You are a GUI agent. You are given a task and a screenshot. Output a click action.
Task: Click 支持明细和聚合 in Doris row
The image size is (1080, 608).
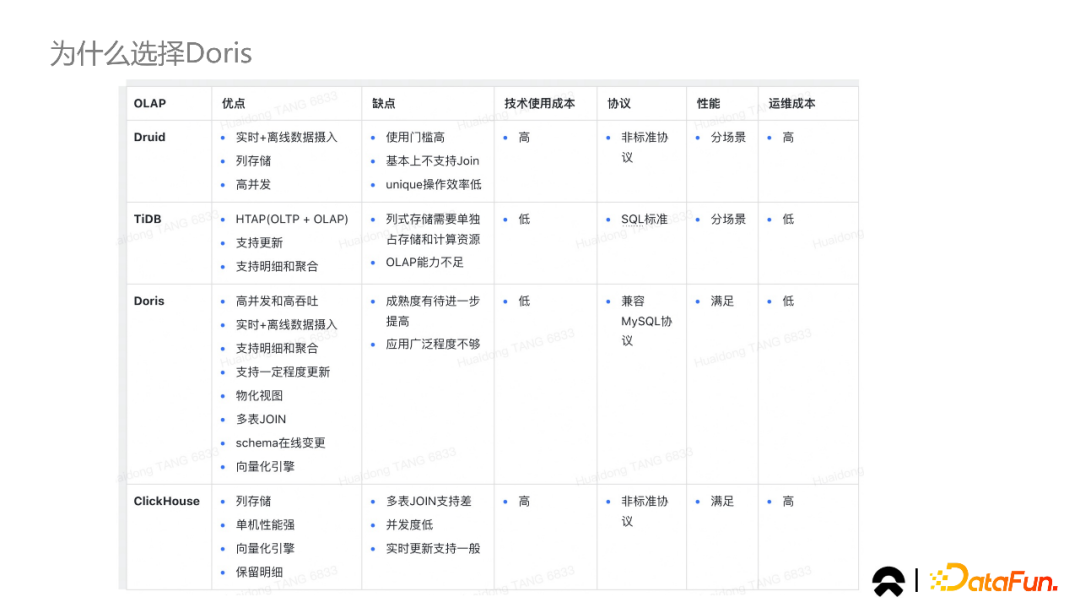pyautogui.click(x=277, y=348)
